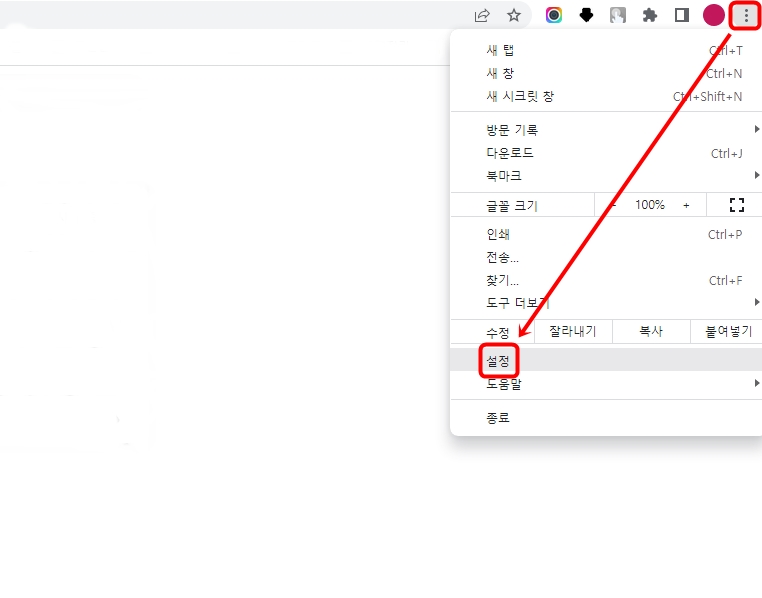Image resolution: width=762 pixels, height=598 pixels.
Task: Click the 잘라내기 cut button
Action: [x=573, y=331]
